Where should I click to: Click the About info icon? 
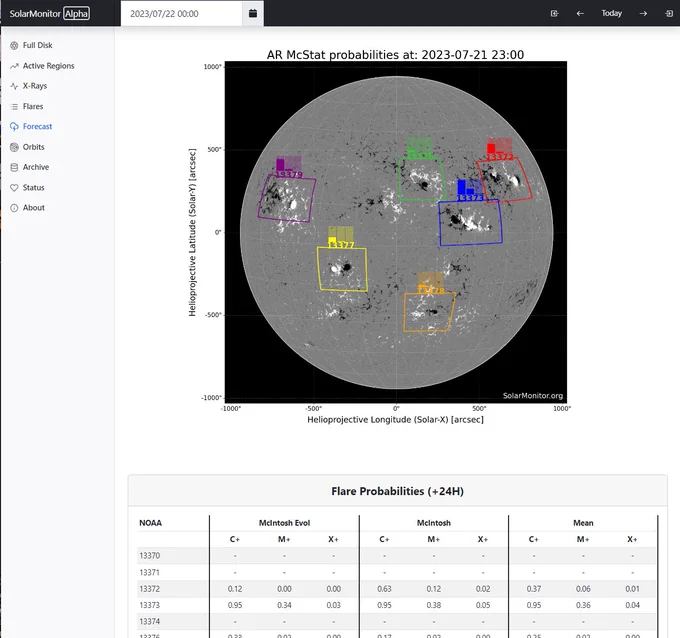point(14,208)
